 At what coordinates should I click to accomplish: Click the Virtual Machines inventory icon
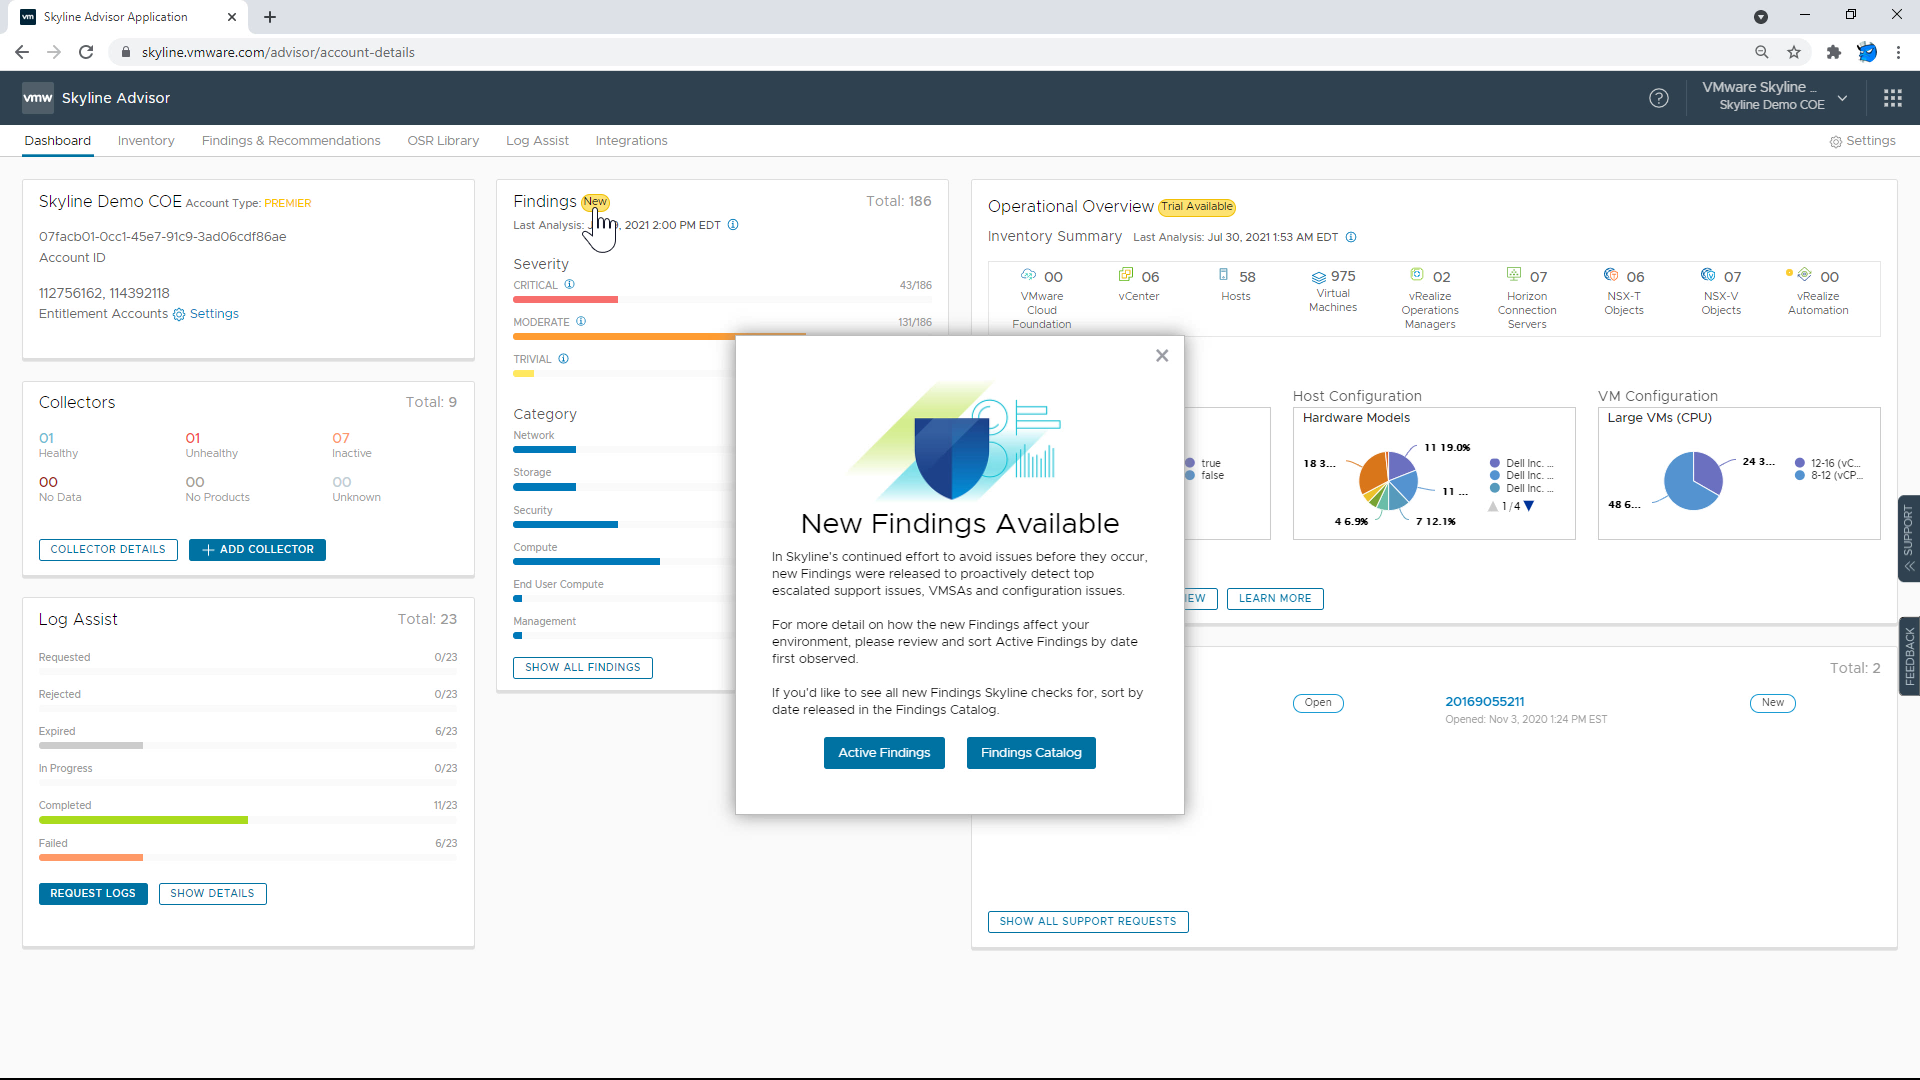tap(1319, 277)
